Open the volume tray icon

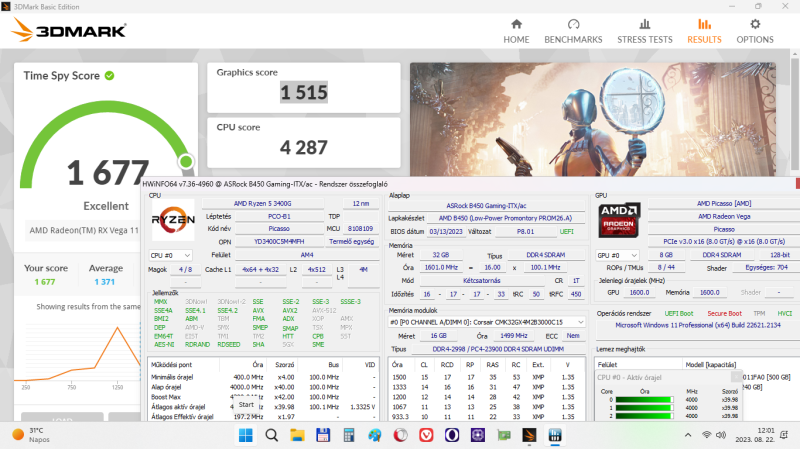pyautogui.click(x=721, y=435)
